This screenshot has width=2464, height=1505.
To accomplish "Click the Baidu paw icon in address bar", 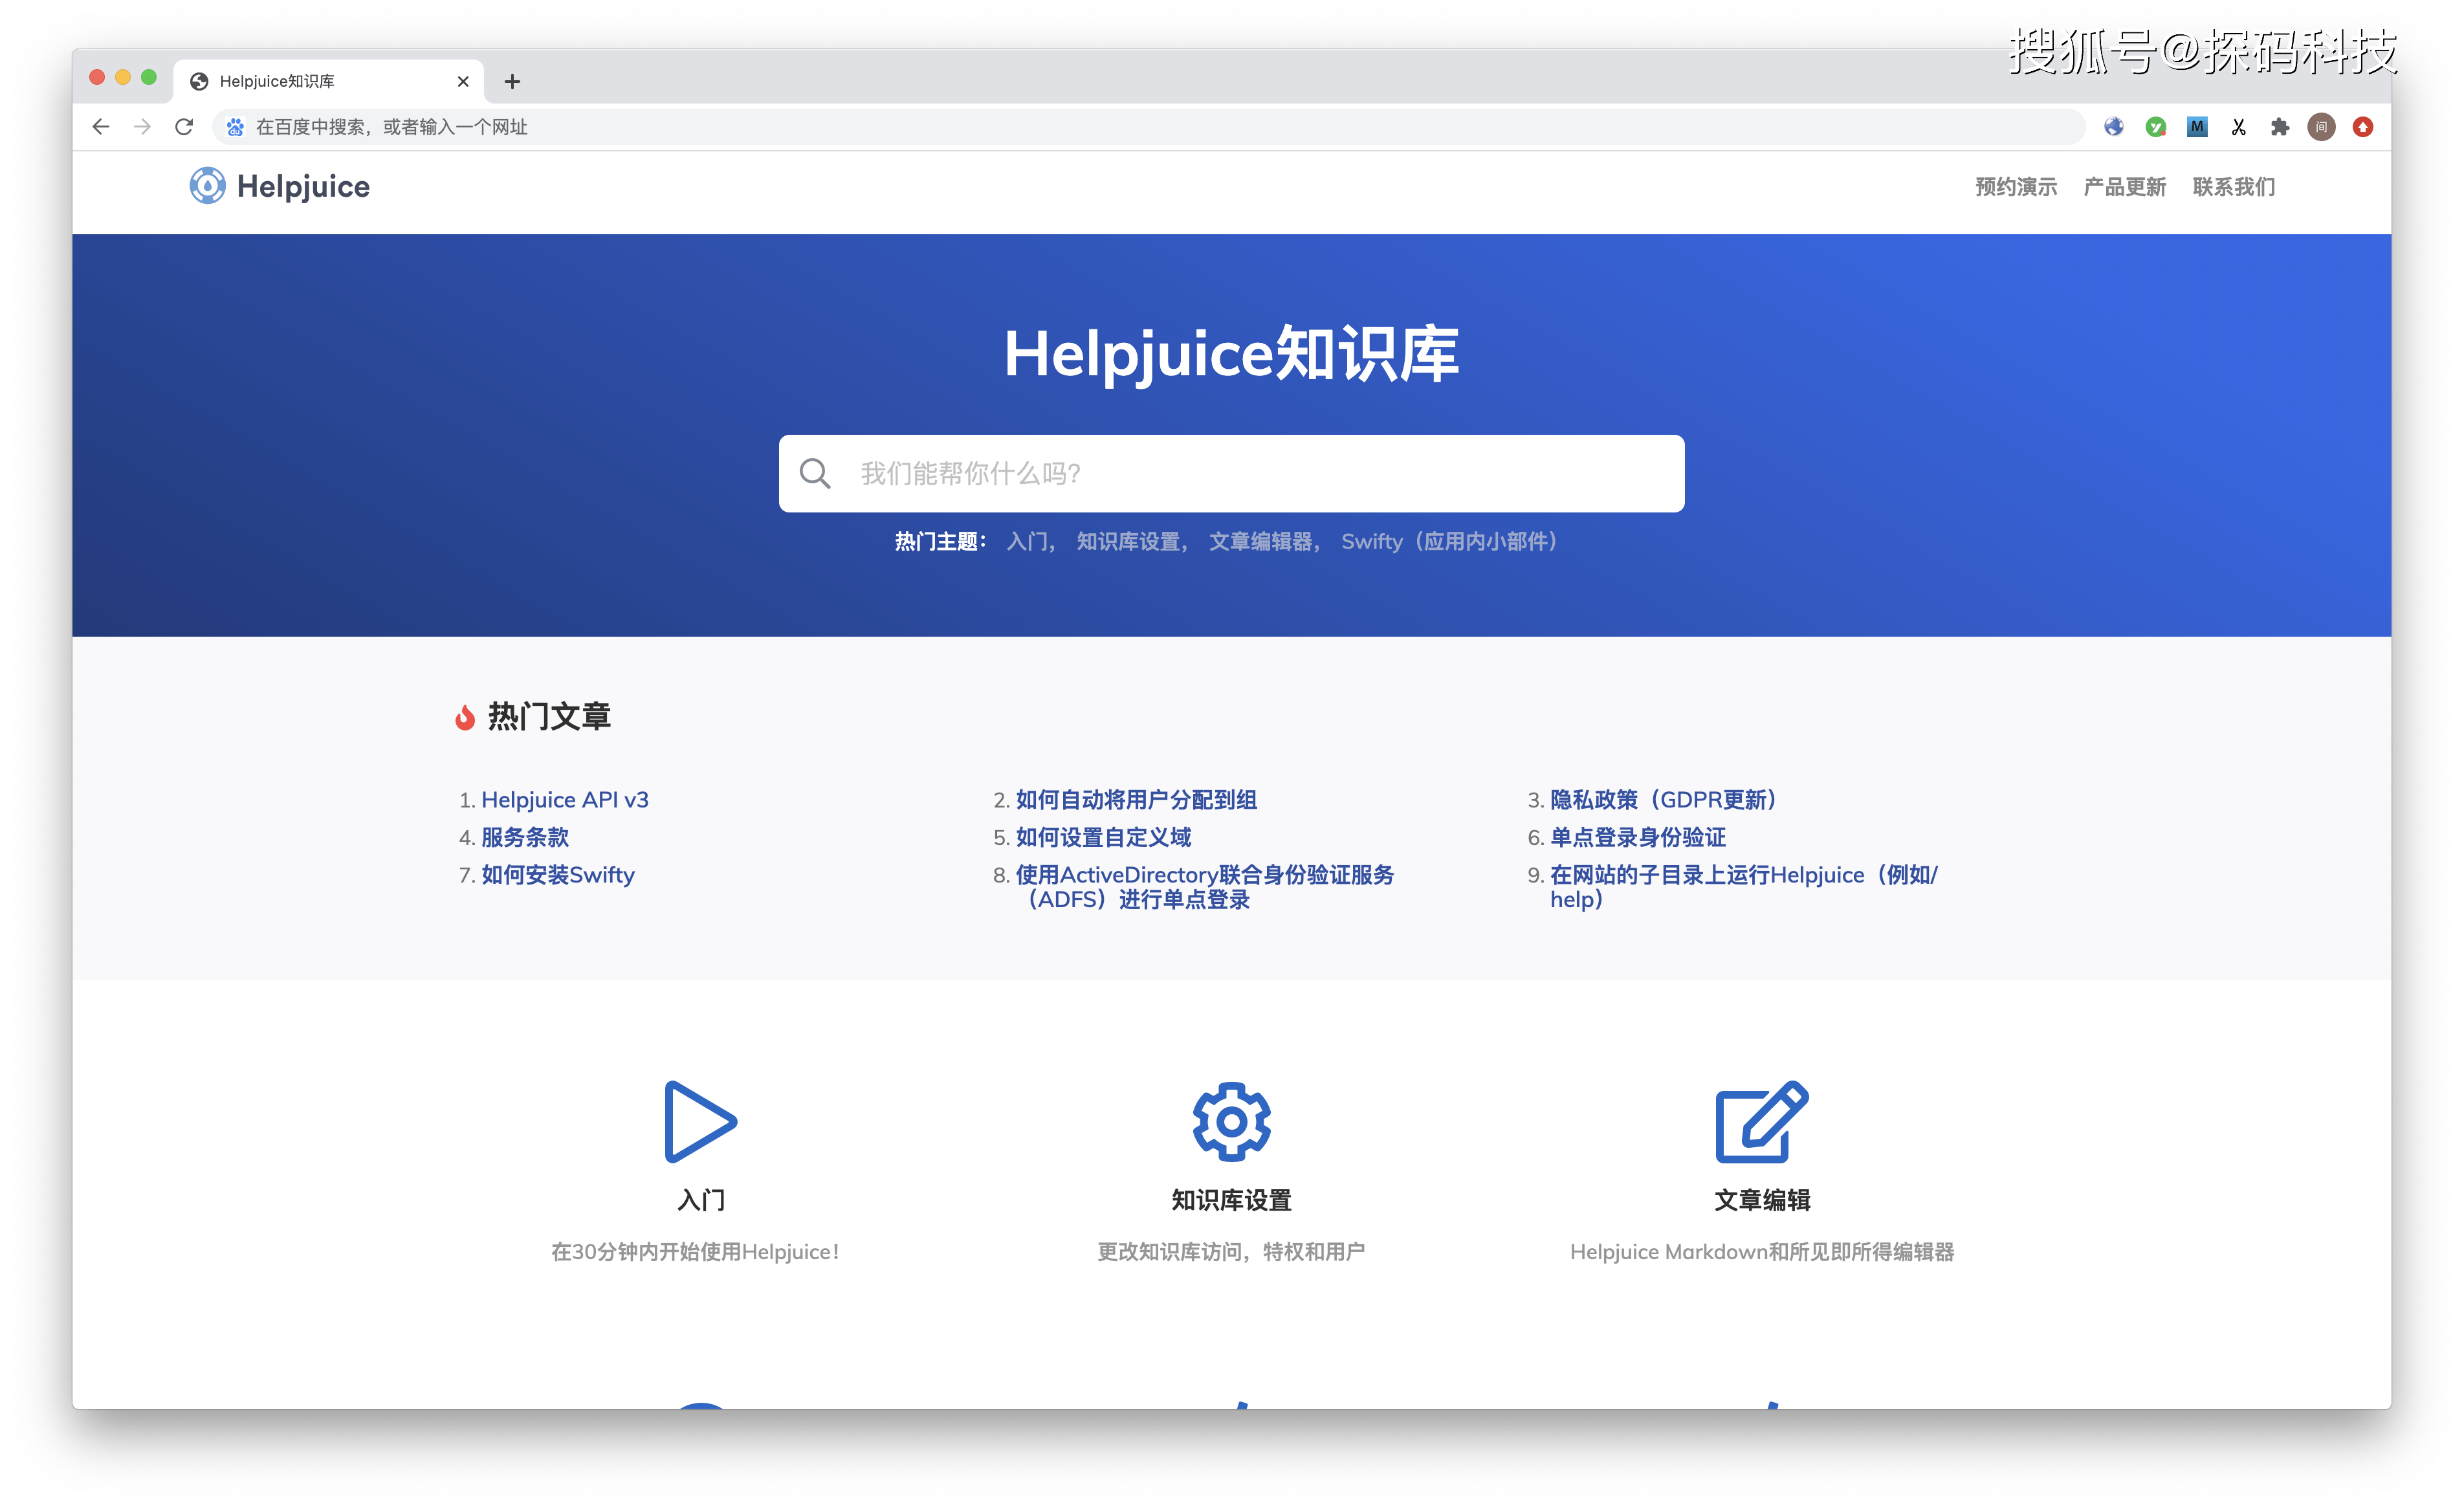I will click(x=235, y=127).
